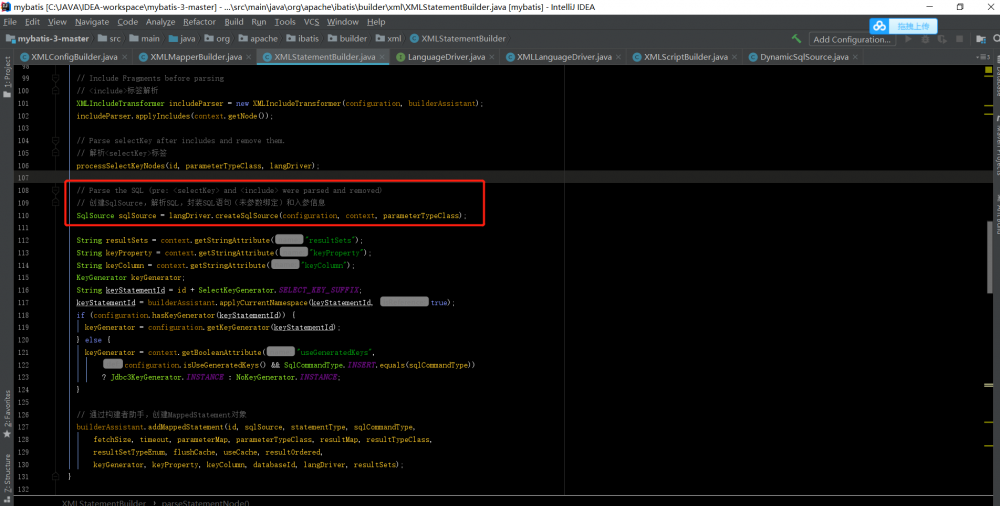Collapse comment fold marker at line 109
This screenshot has height=506, width=1000.
pyautogui.click(x=55, y=203)
